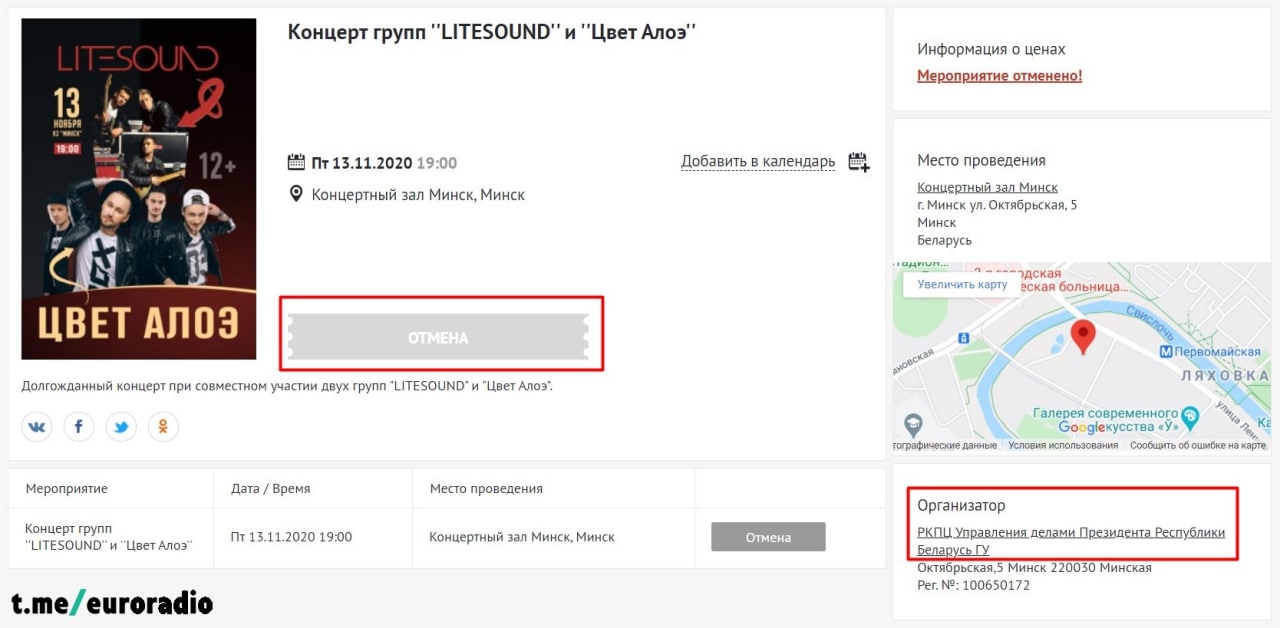Viewport: 1280px width, 628px height.
Task: Click the Рег. №: 100650172 text
Action: coord(974,585)
